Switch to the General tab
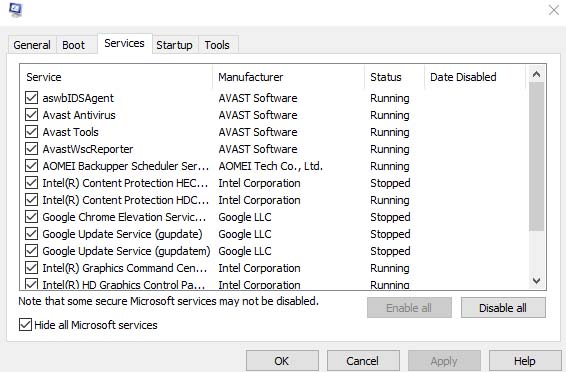Screen dimensions: 566x372 pyautogui.click(x=32, y=45)
